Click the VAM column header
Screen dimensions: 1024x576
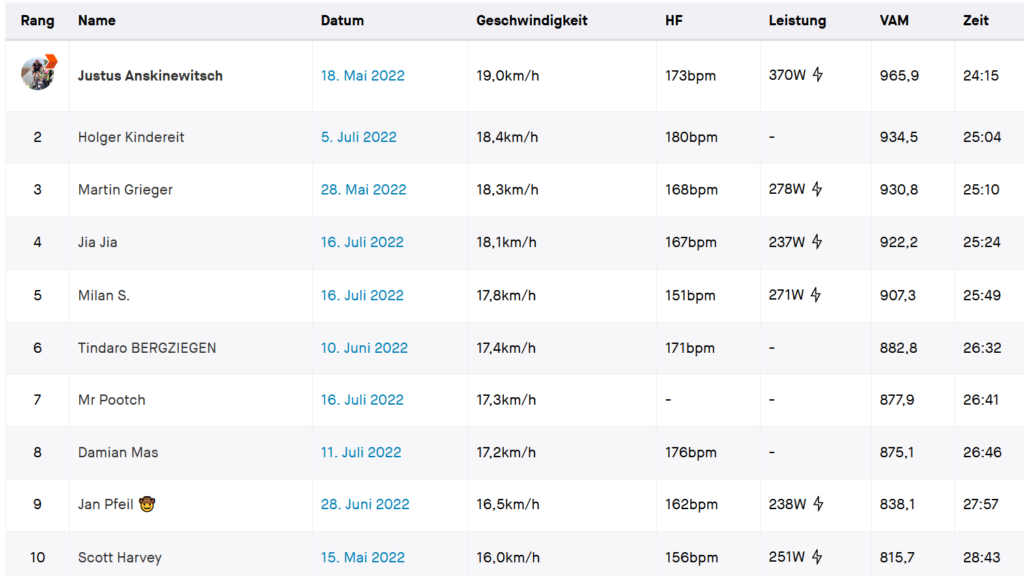point(894,20)
